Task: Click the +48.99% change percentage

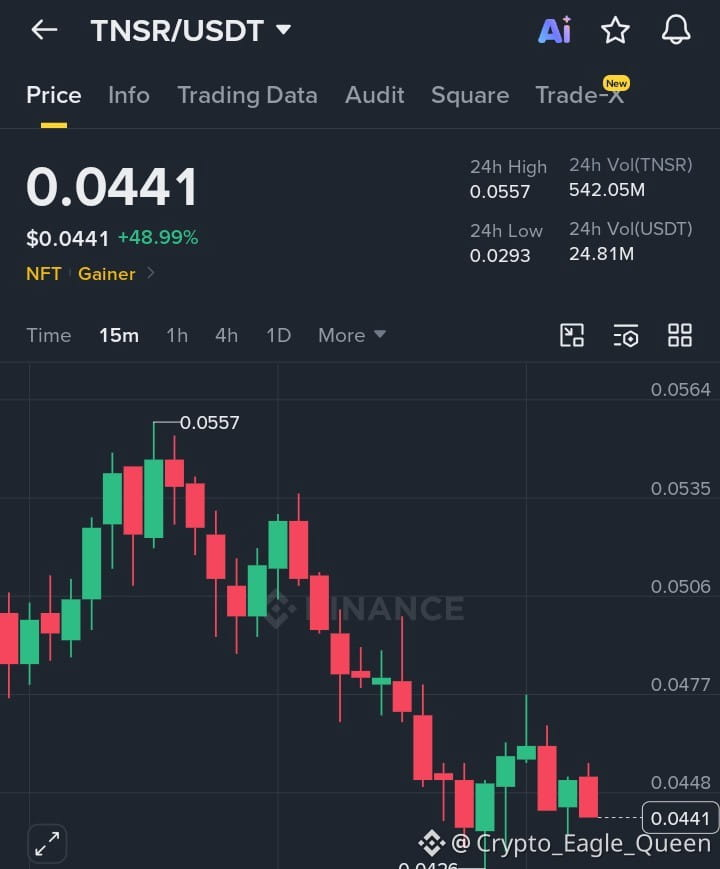Action: [158, 238]
